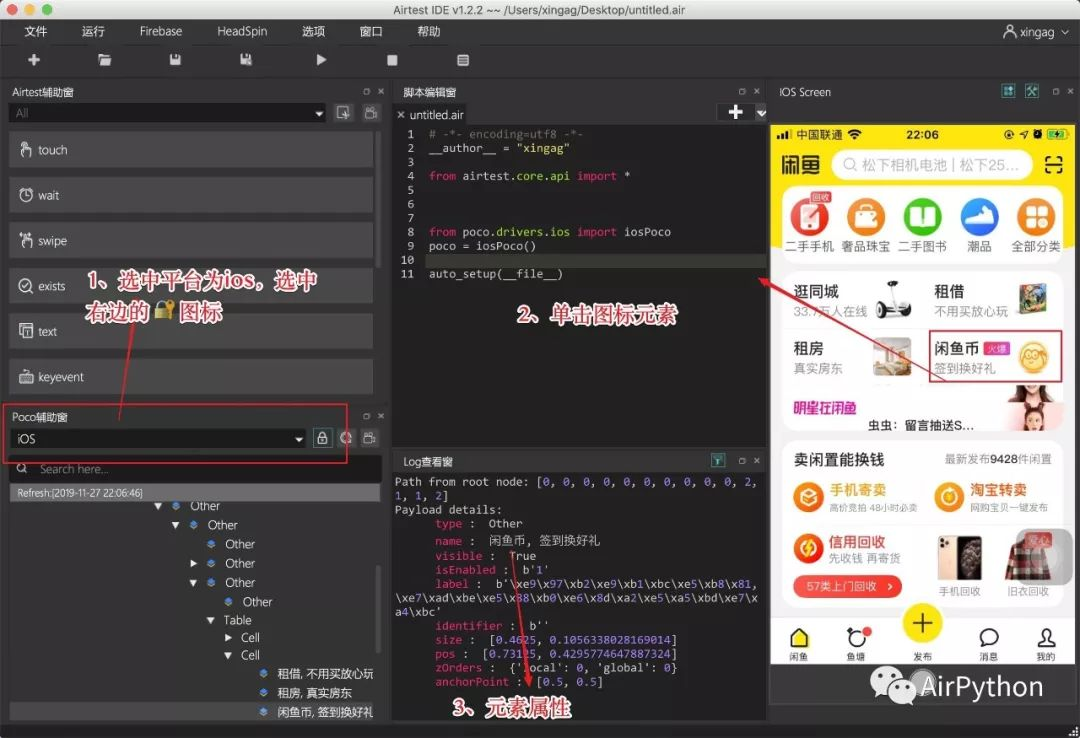This screenshot has width=1080, height=738.
Task: Tap the 全部分类 category icon
Action: pos(1036,216)
